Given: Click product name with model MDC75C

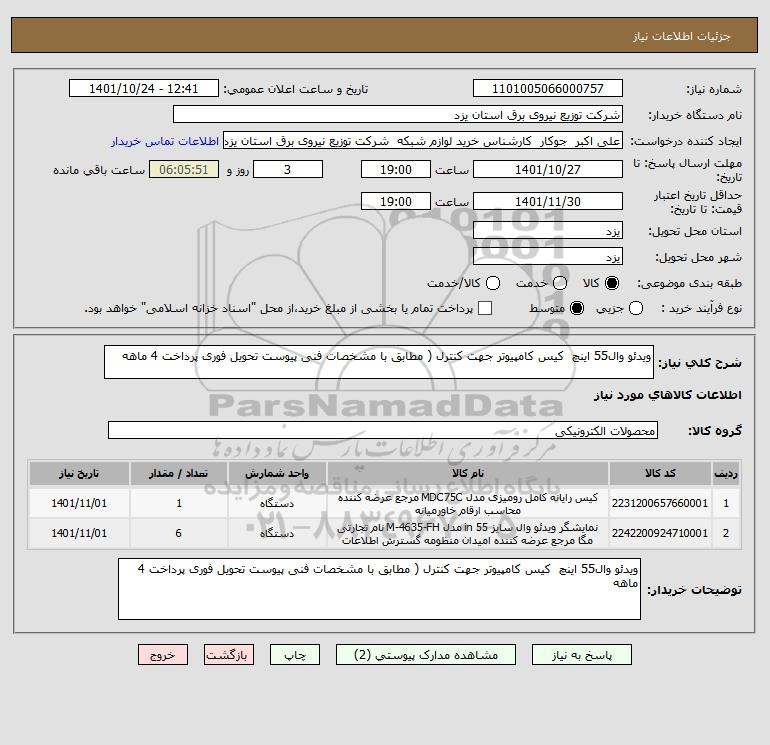Looking at the screenshot, I should 468,504.
